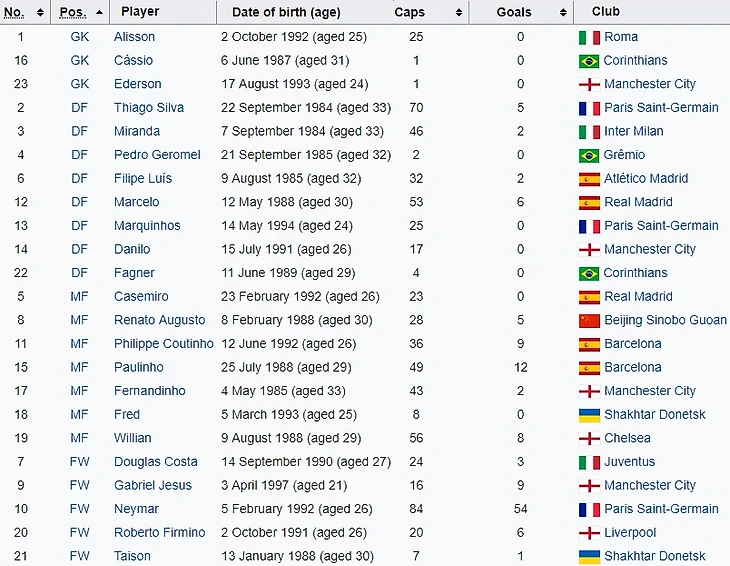Image resolution: width=730 pixels, height=566 pixels.
Task: Sort the table by the No. column arrows
Action: 40,12
